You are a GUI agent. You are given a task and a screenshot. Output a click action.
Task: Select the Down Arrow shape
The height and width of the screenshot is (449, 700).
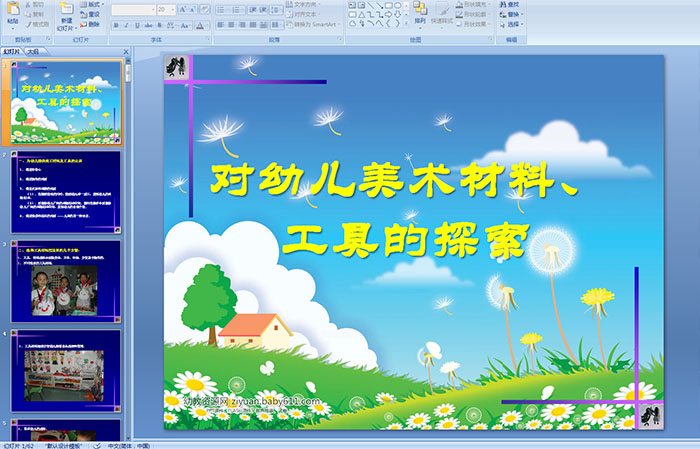[397, 14]
